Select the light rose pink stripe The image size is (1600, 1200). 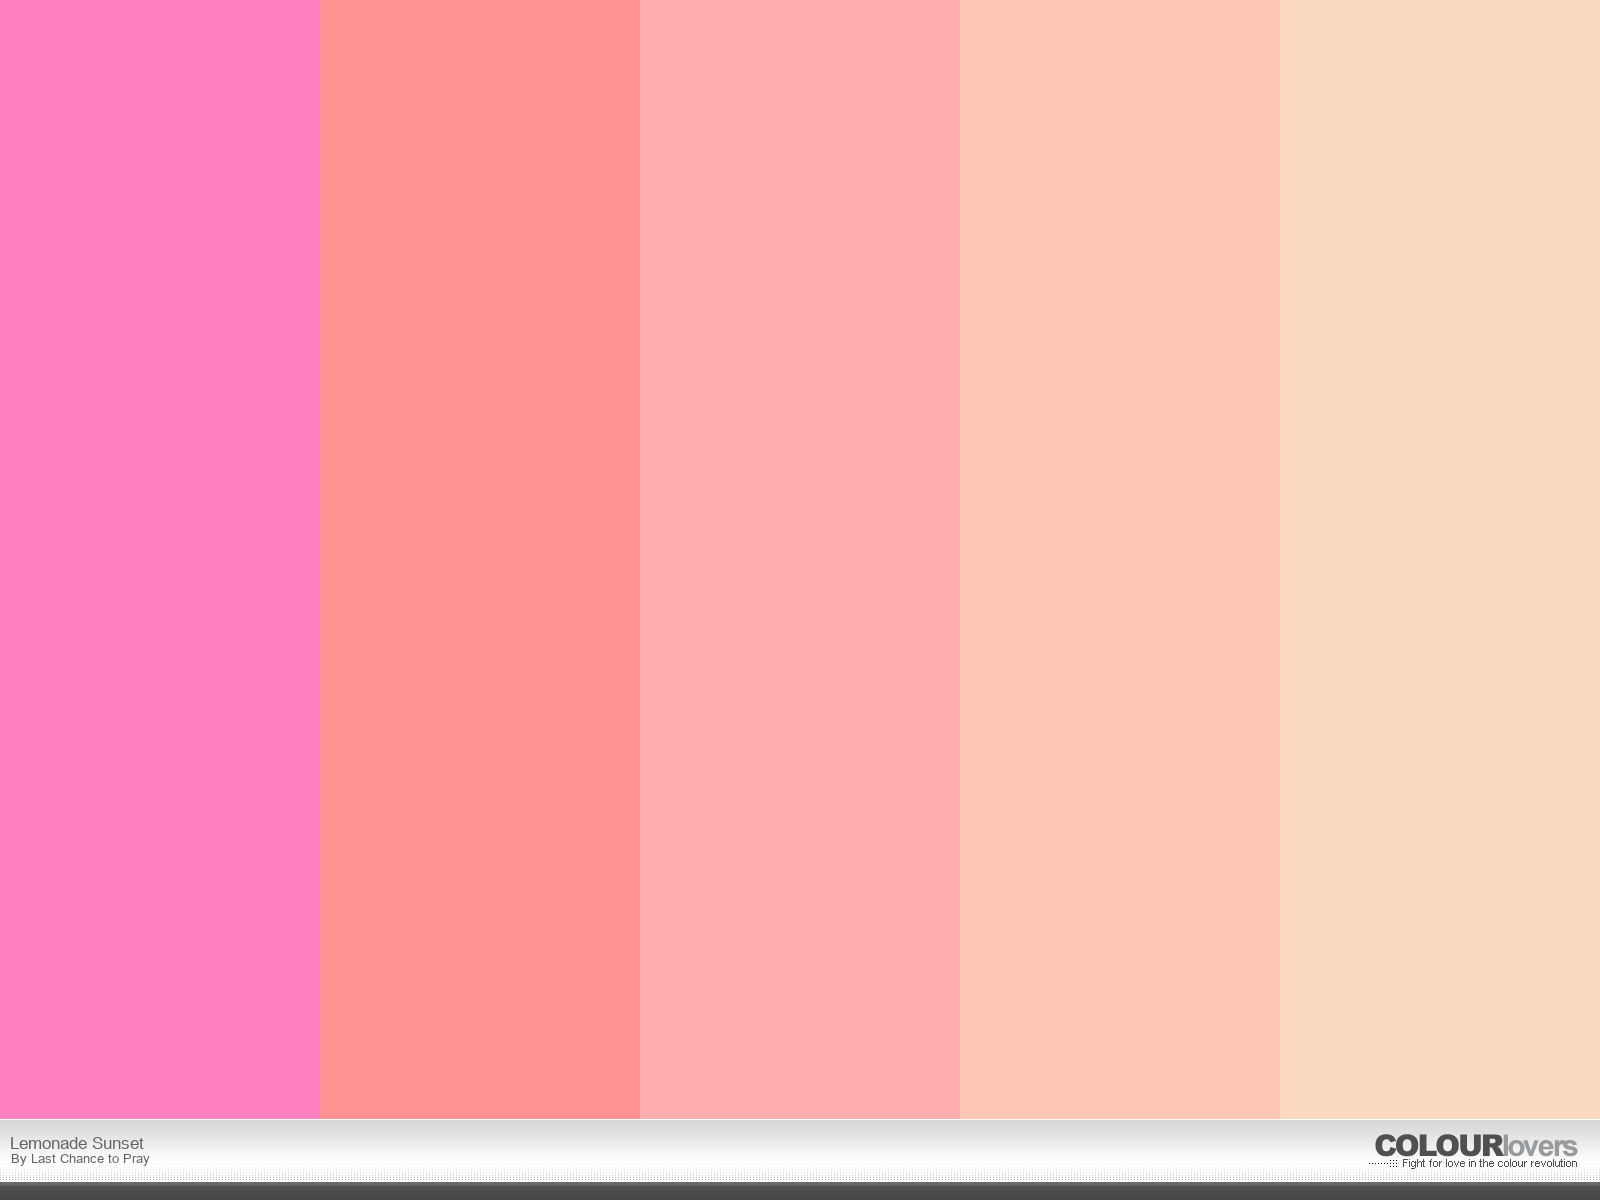800,559
